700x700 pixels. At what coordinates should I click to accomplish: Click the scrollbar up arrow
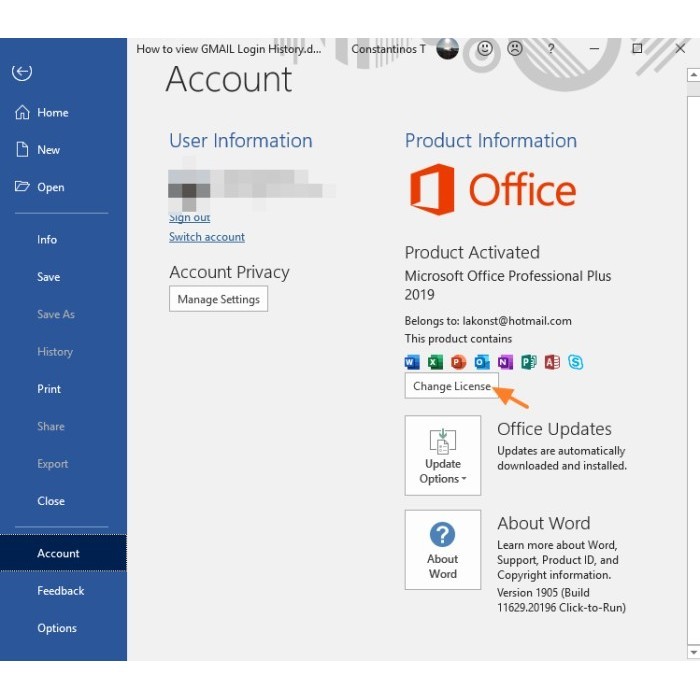[x=693, y=75]
